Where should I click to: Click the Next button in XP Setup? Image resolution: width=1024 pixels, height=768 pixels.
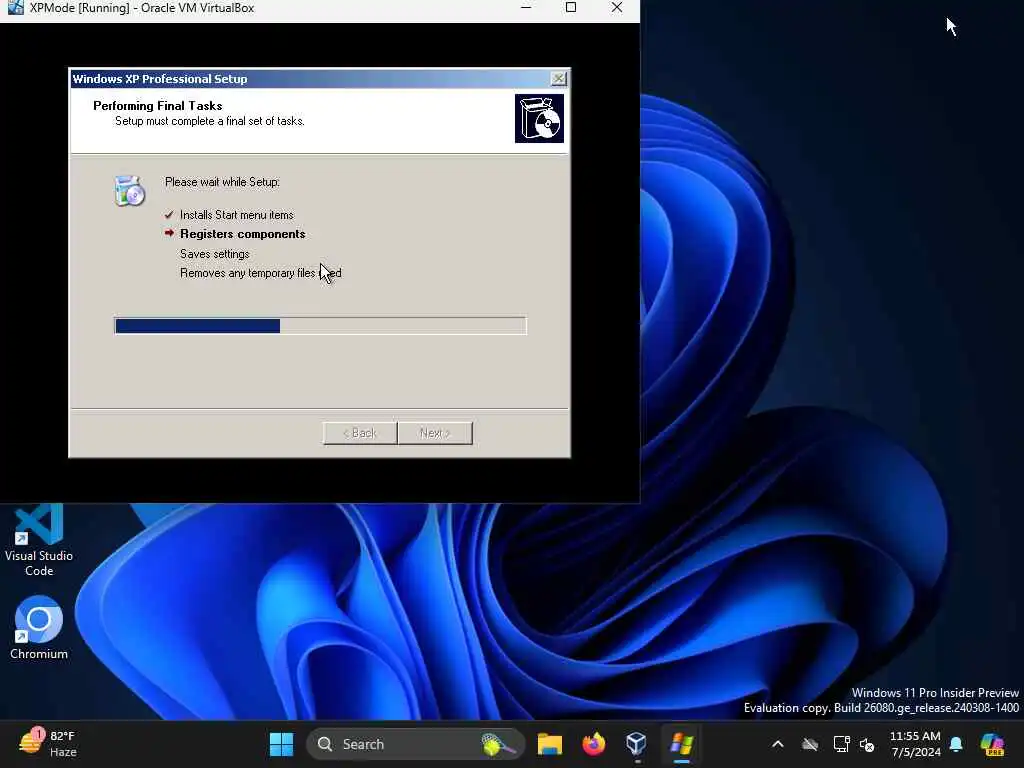pyautogui.click(x=435, y=433)
